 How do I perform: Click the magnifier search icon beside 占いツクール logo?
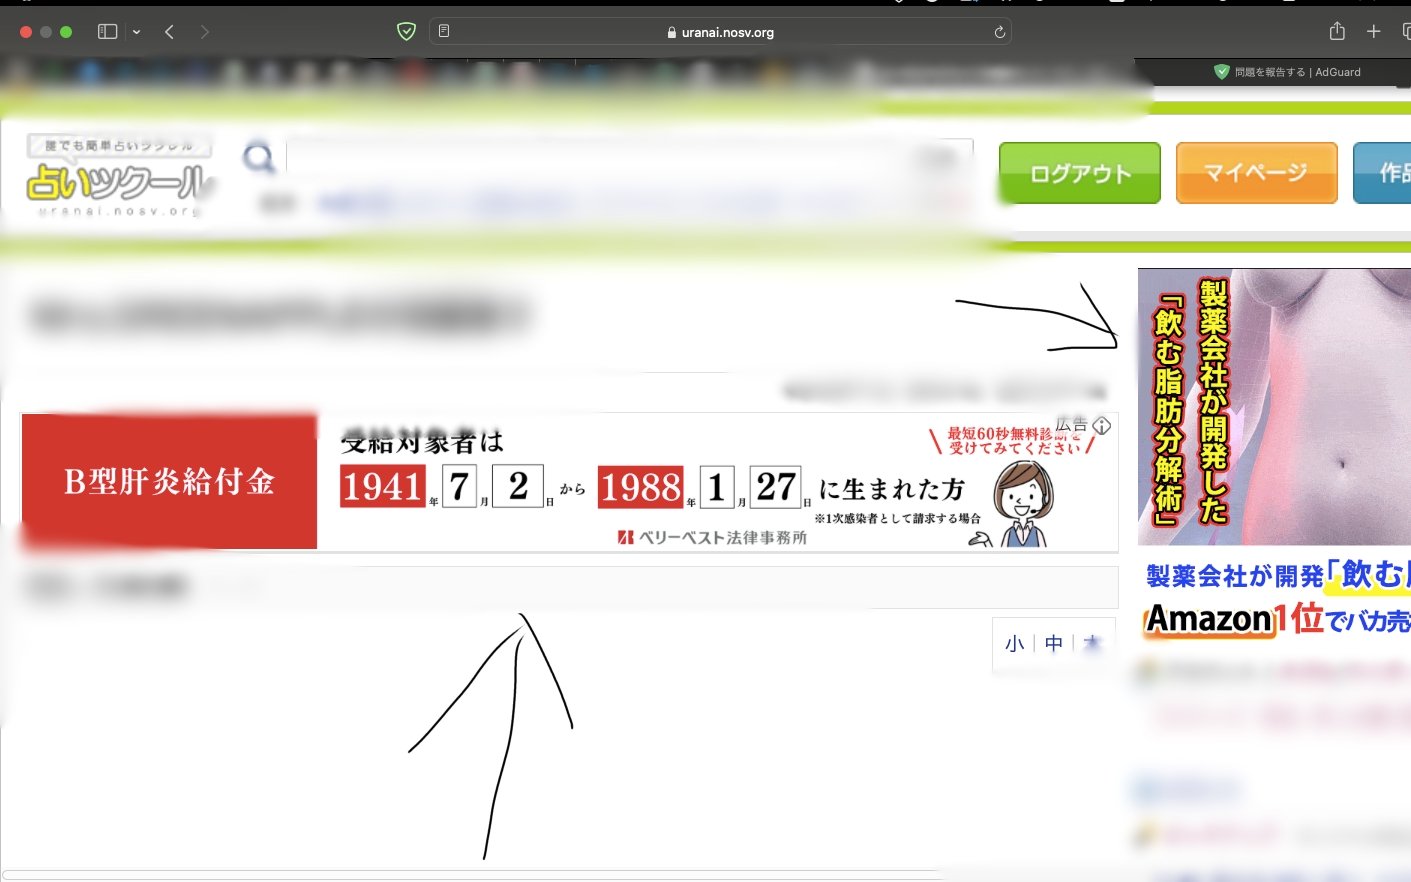[258, 158]
